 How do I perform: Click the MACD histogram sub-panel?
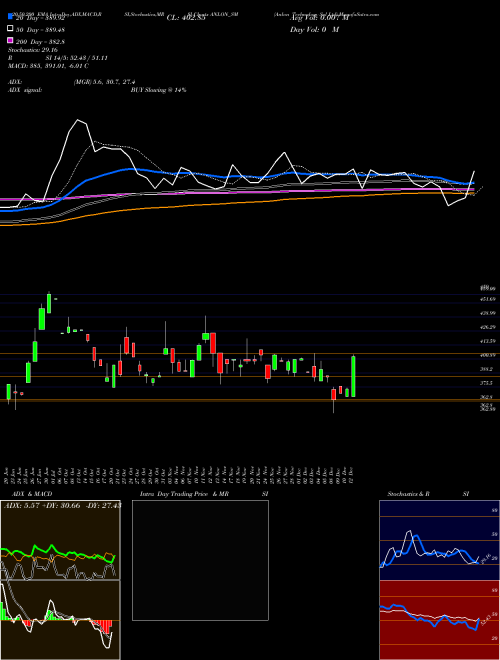click(60, 620)
